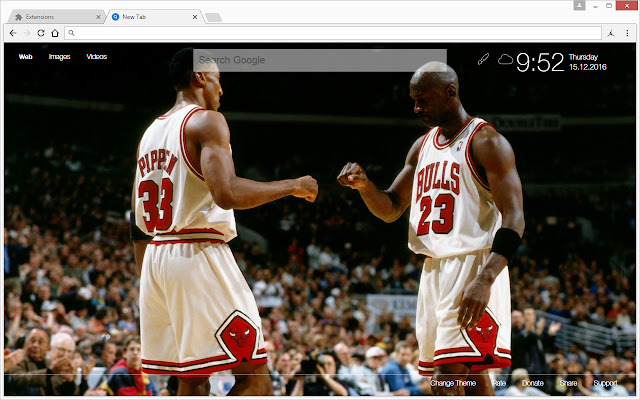Click the user profile icon in title bar
Viewport: 640px width, 400px height.
click(x=579, y=5)
